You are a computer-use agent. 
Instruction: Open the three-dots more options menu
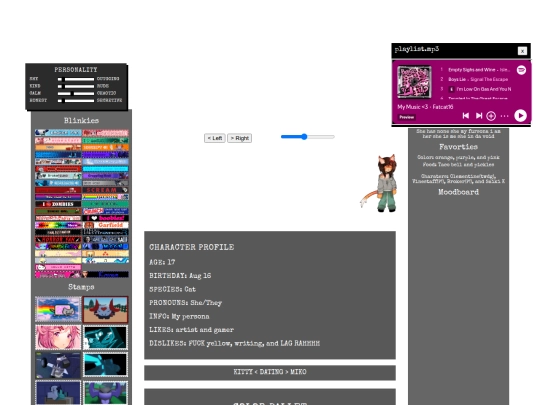coord(505,116)
